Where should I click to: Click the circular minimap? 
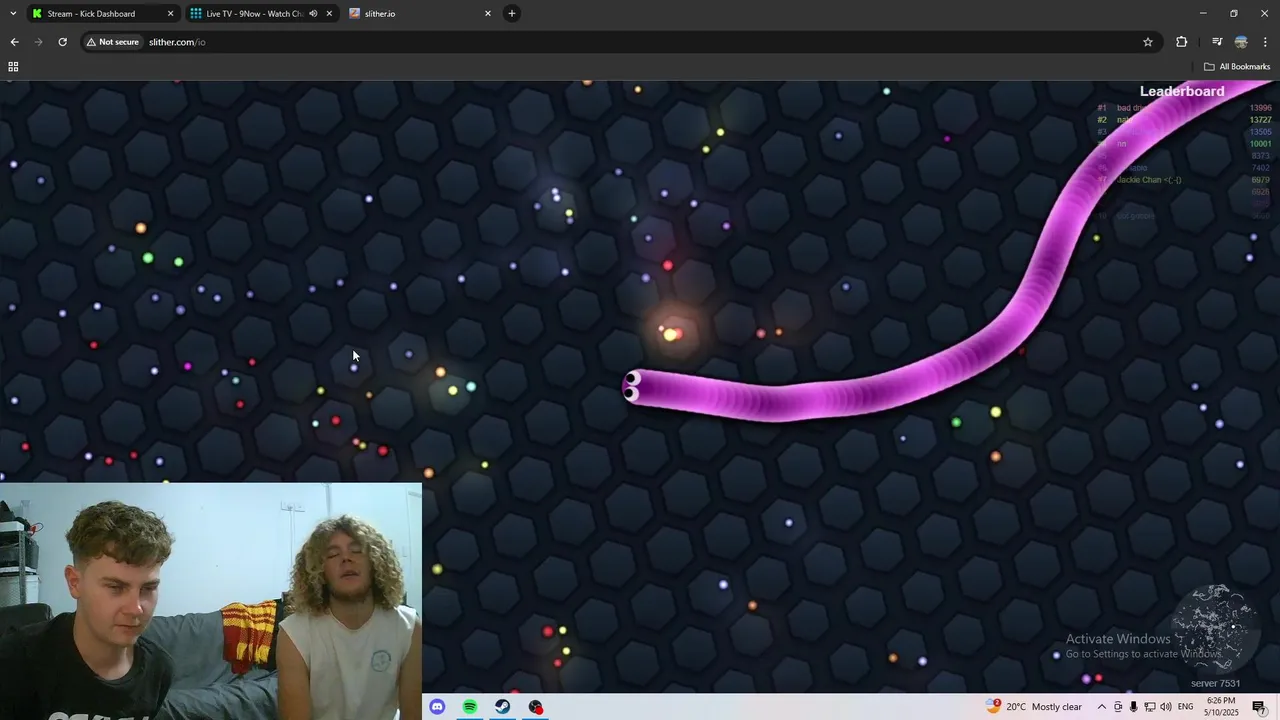(1213, 628)
